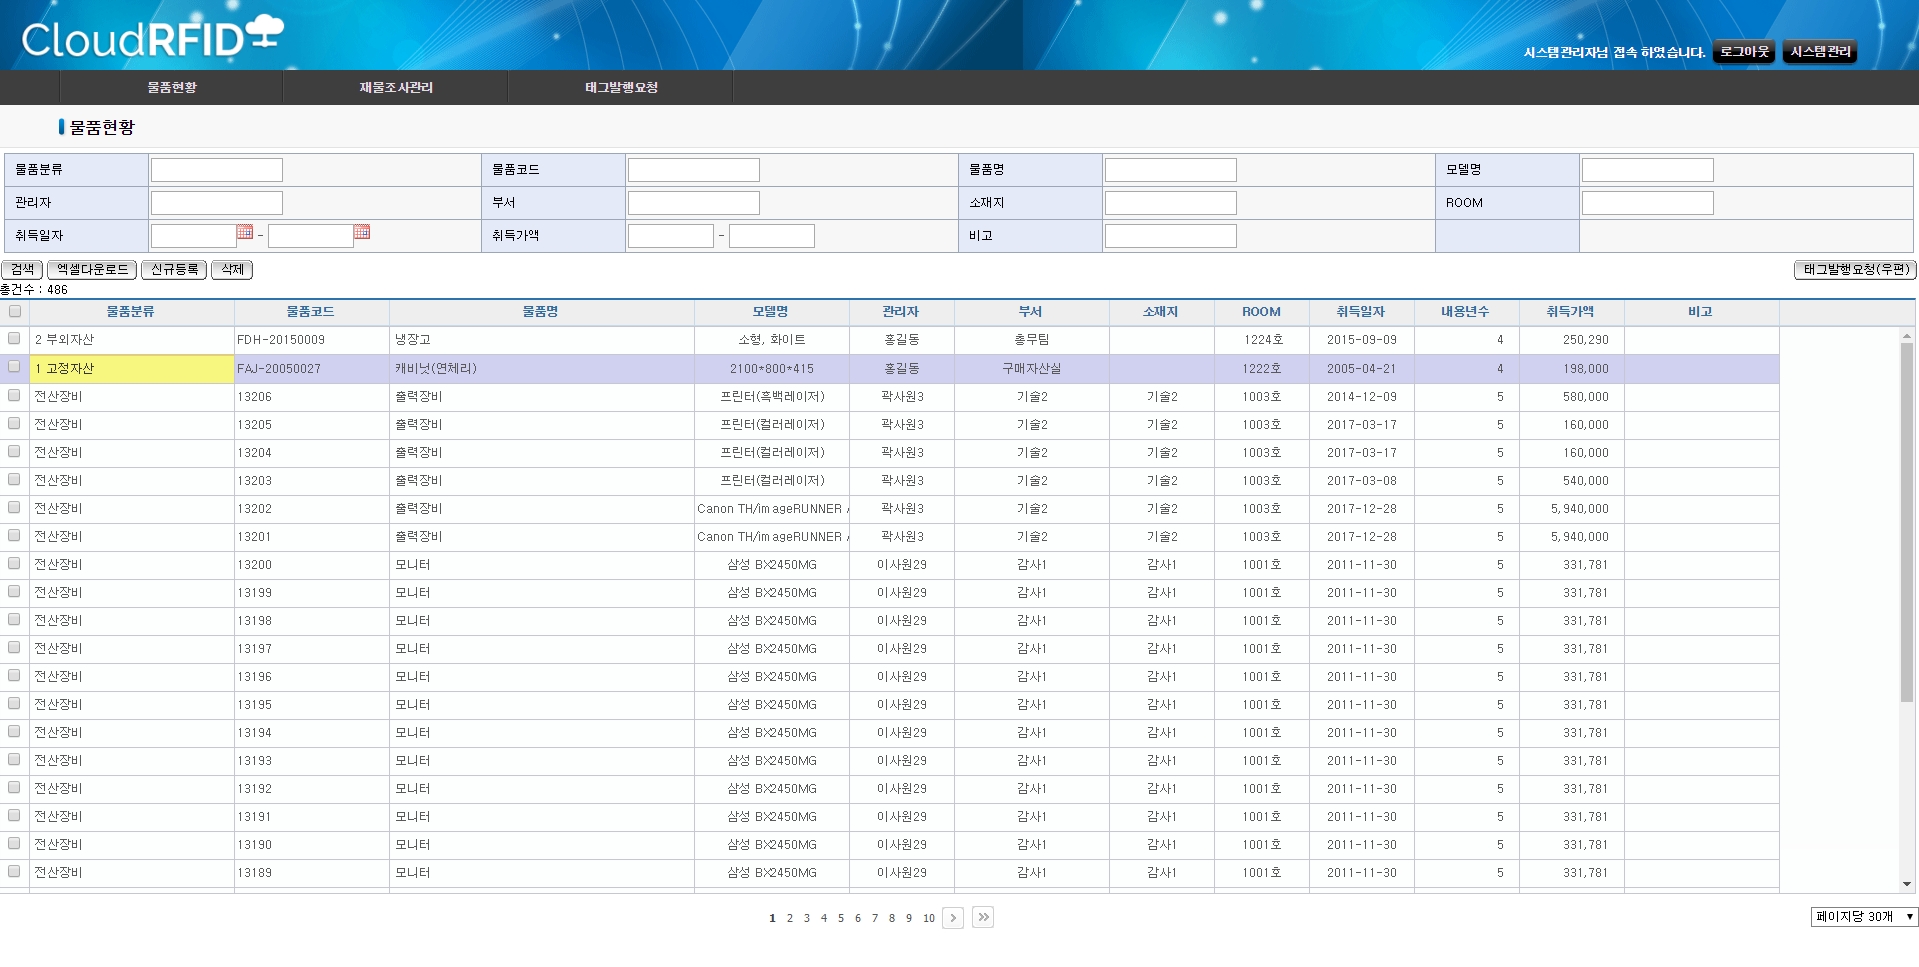
Task: Toggle the select-all checkbox in table header
Action: pyautogui.click(x=14, y=312)
